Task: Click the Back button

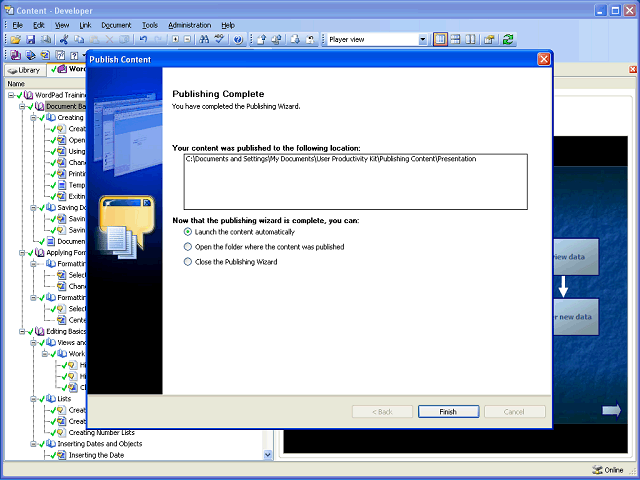Action: coord(382,412)
